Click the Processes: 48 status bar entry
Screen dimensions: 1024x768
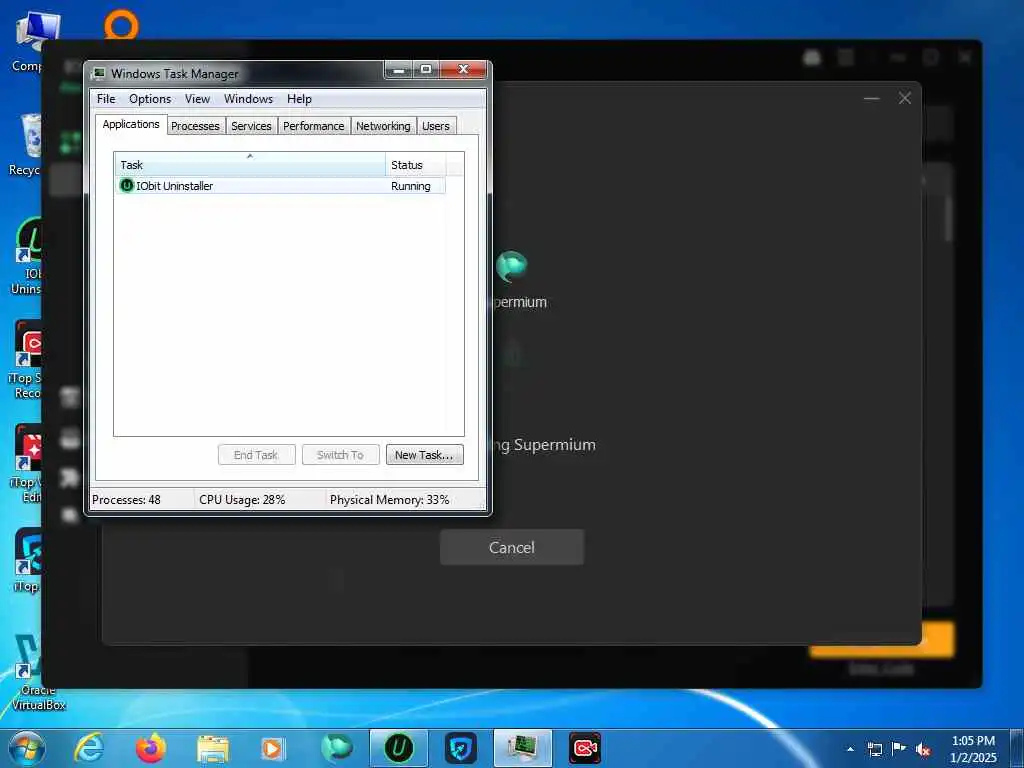point(127,500)
